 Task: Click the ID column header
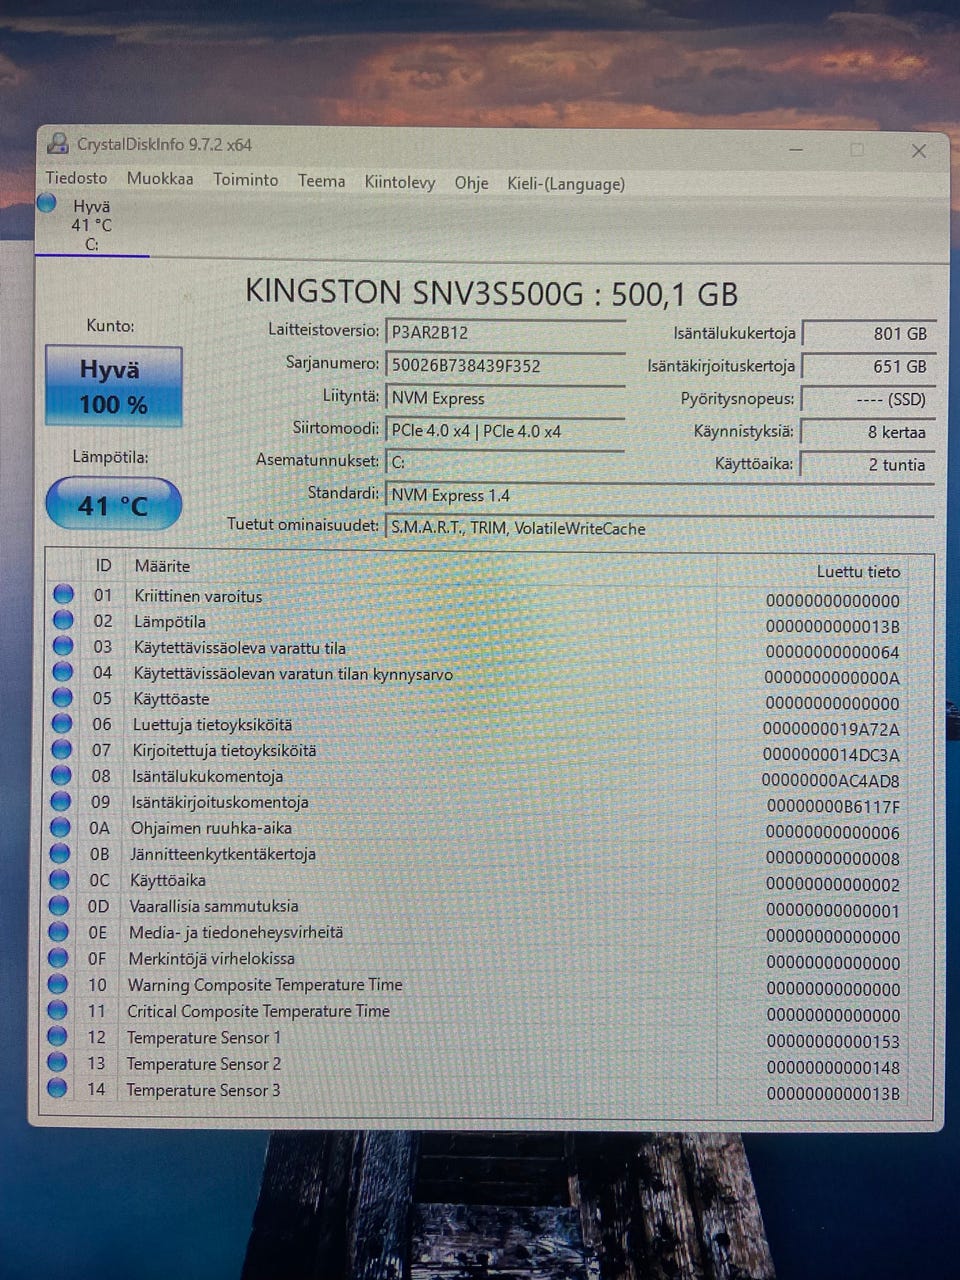coord(103,565)
